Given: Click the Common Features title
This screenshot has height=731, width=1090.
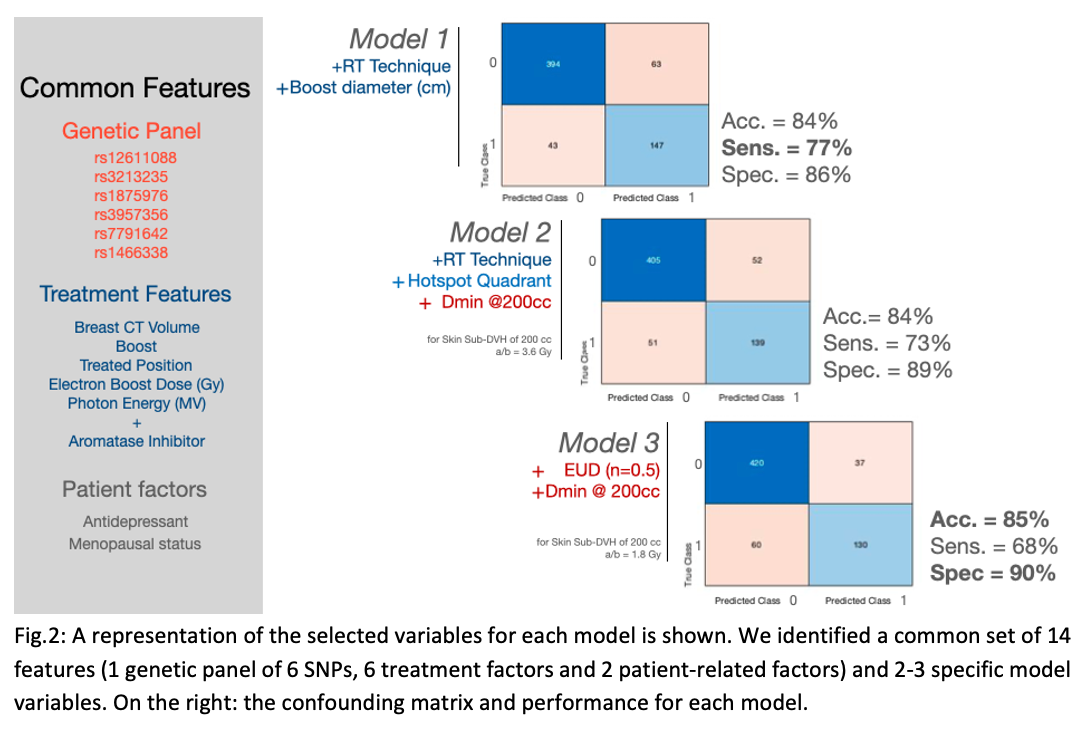Looking at the screenshot, I should coord(135,88).
